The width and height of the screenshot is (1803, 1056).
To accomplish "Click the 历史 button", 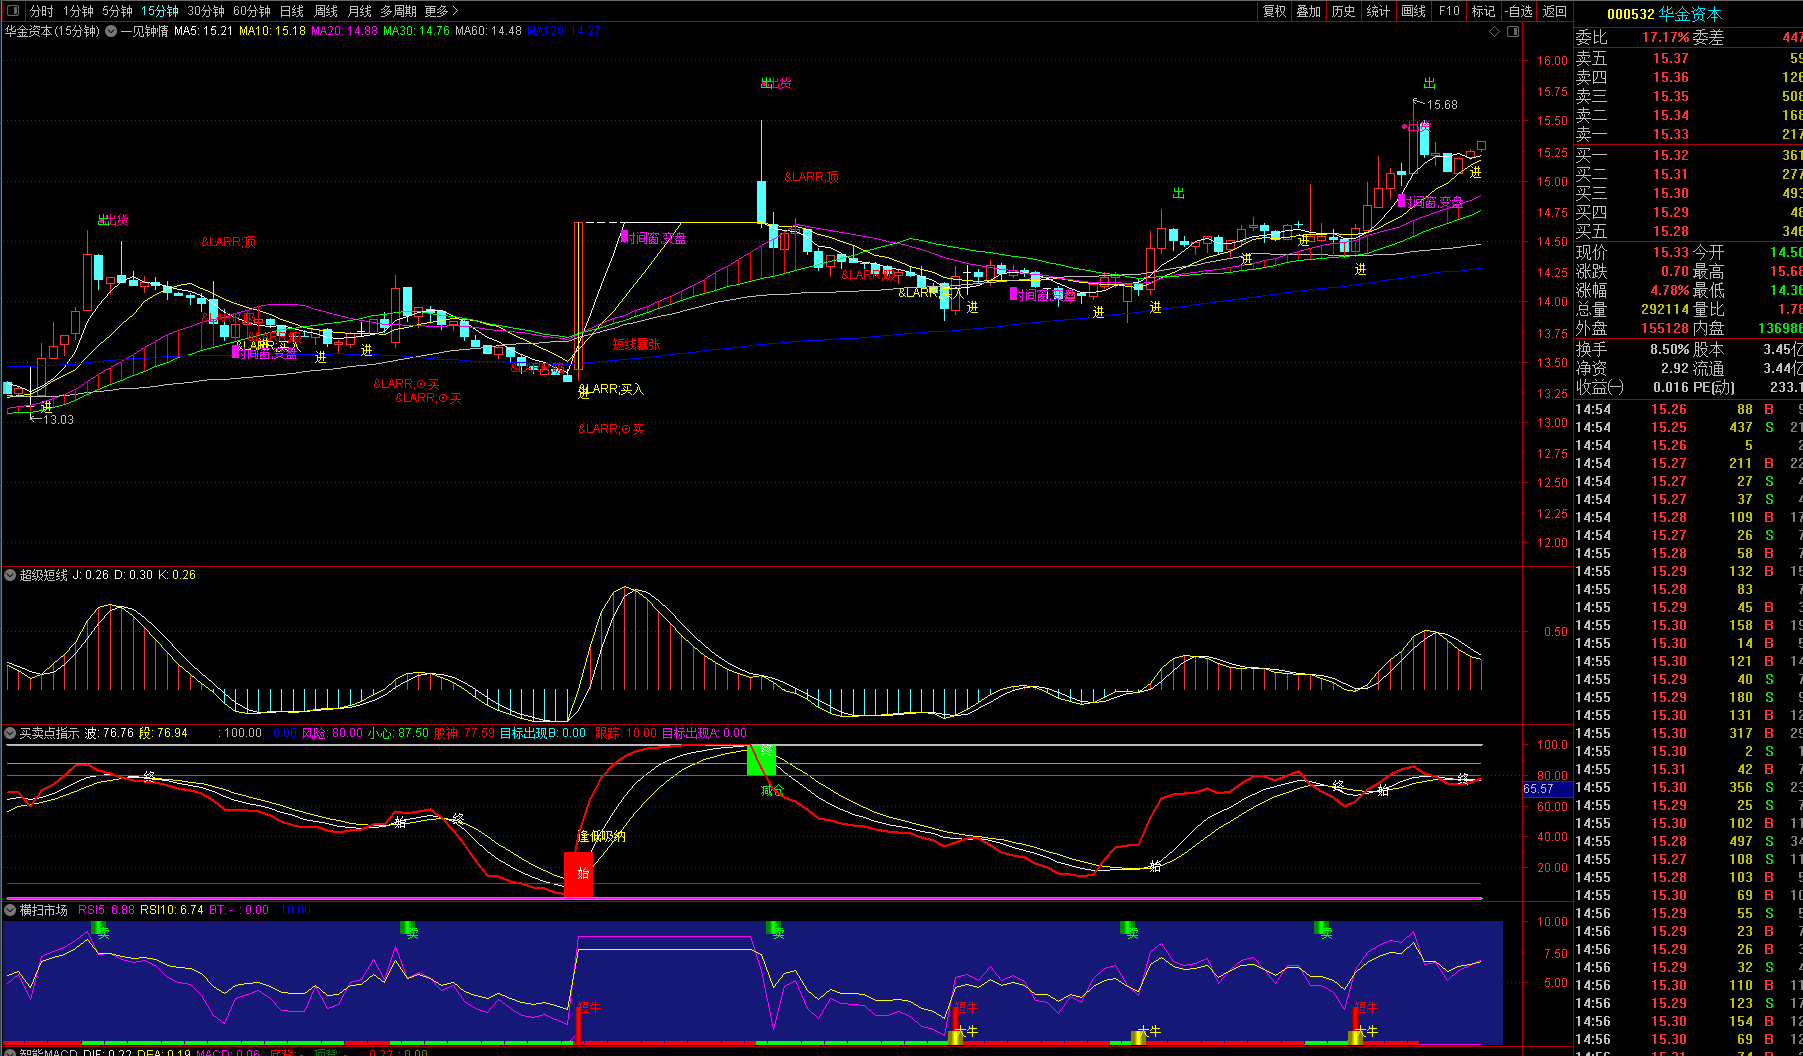I will click(x=1343, y=11).
